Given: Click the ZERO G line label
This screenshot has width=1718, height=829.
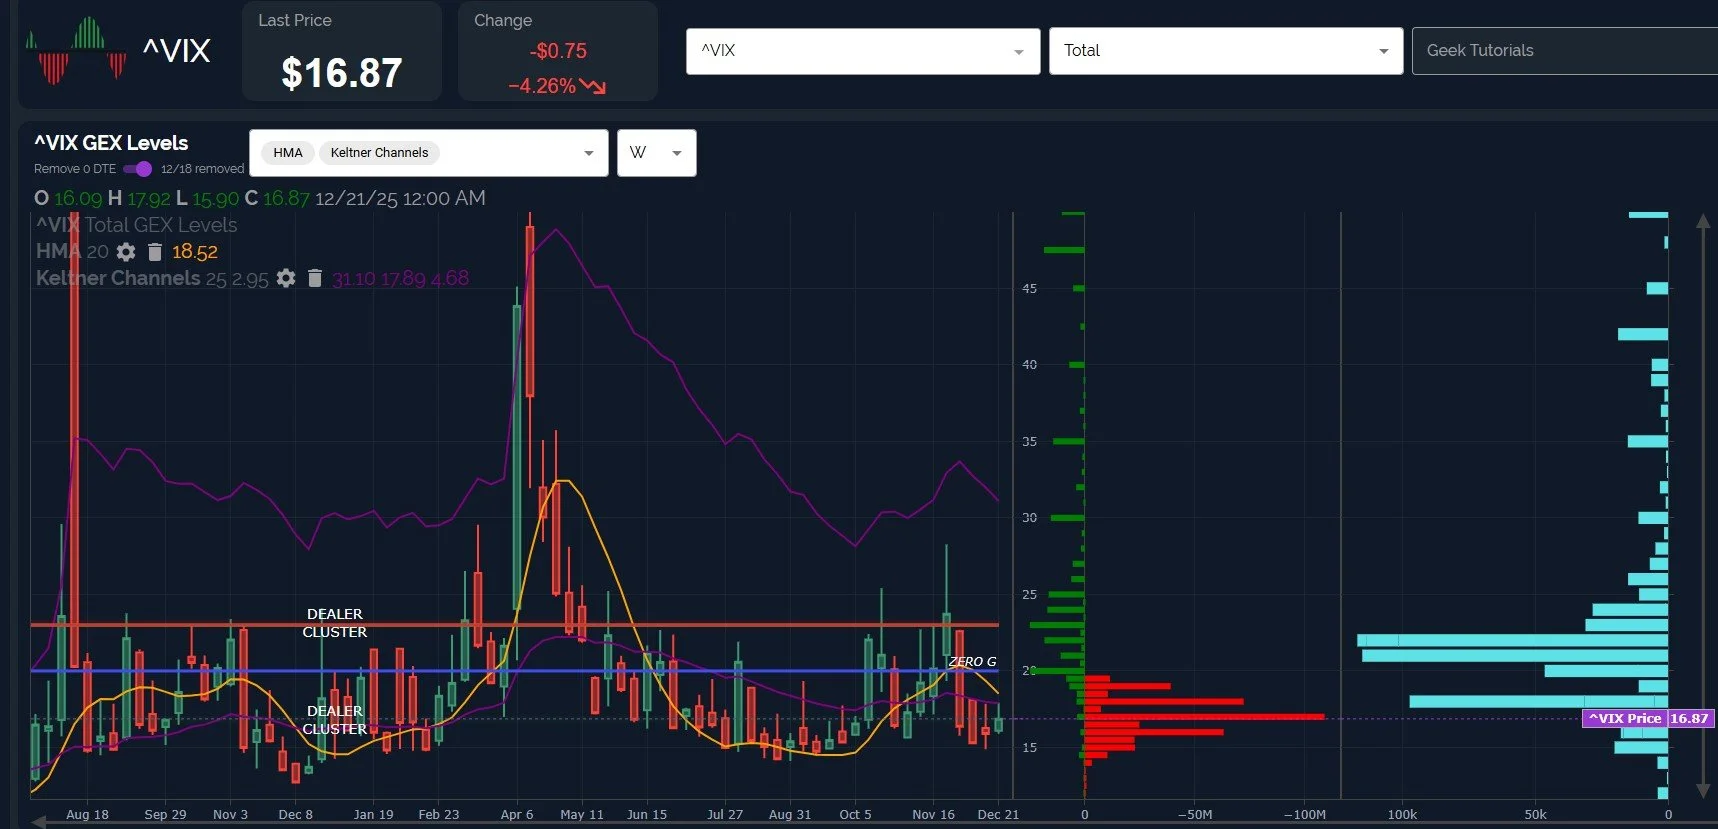Looking at the screenshot, I should (x=972, y=662).
